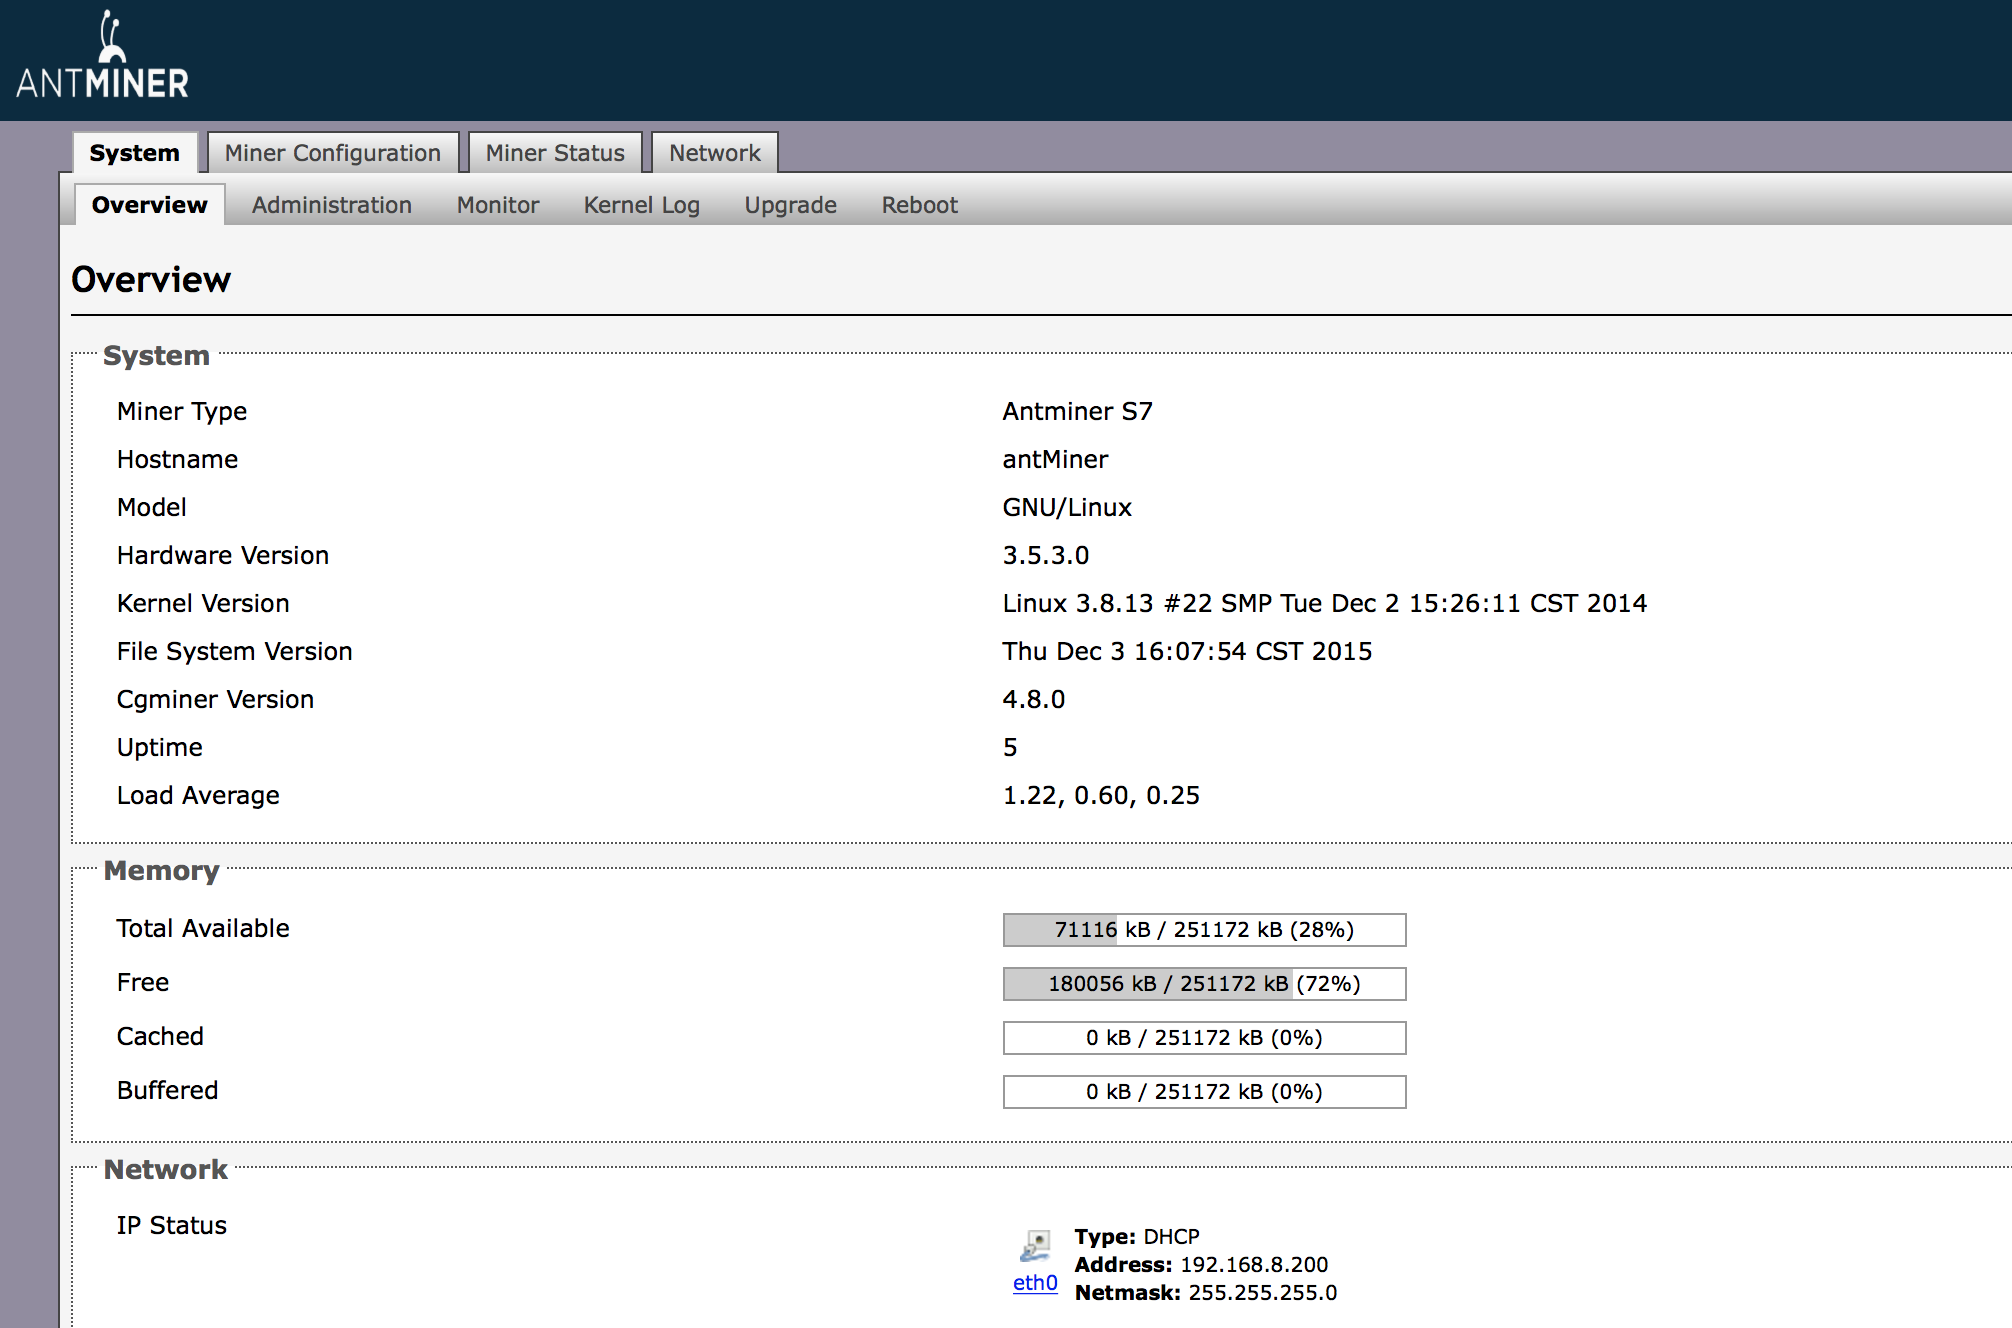The height and width of the screenshot is (1328, 2012).
Task: Switch to the Monitor sub-tab
Action: coord(498,205)
